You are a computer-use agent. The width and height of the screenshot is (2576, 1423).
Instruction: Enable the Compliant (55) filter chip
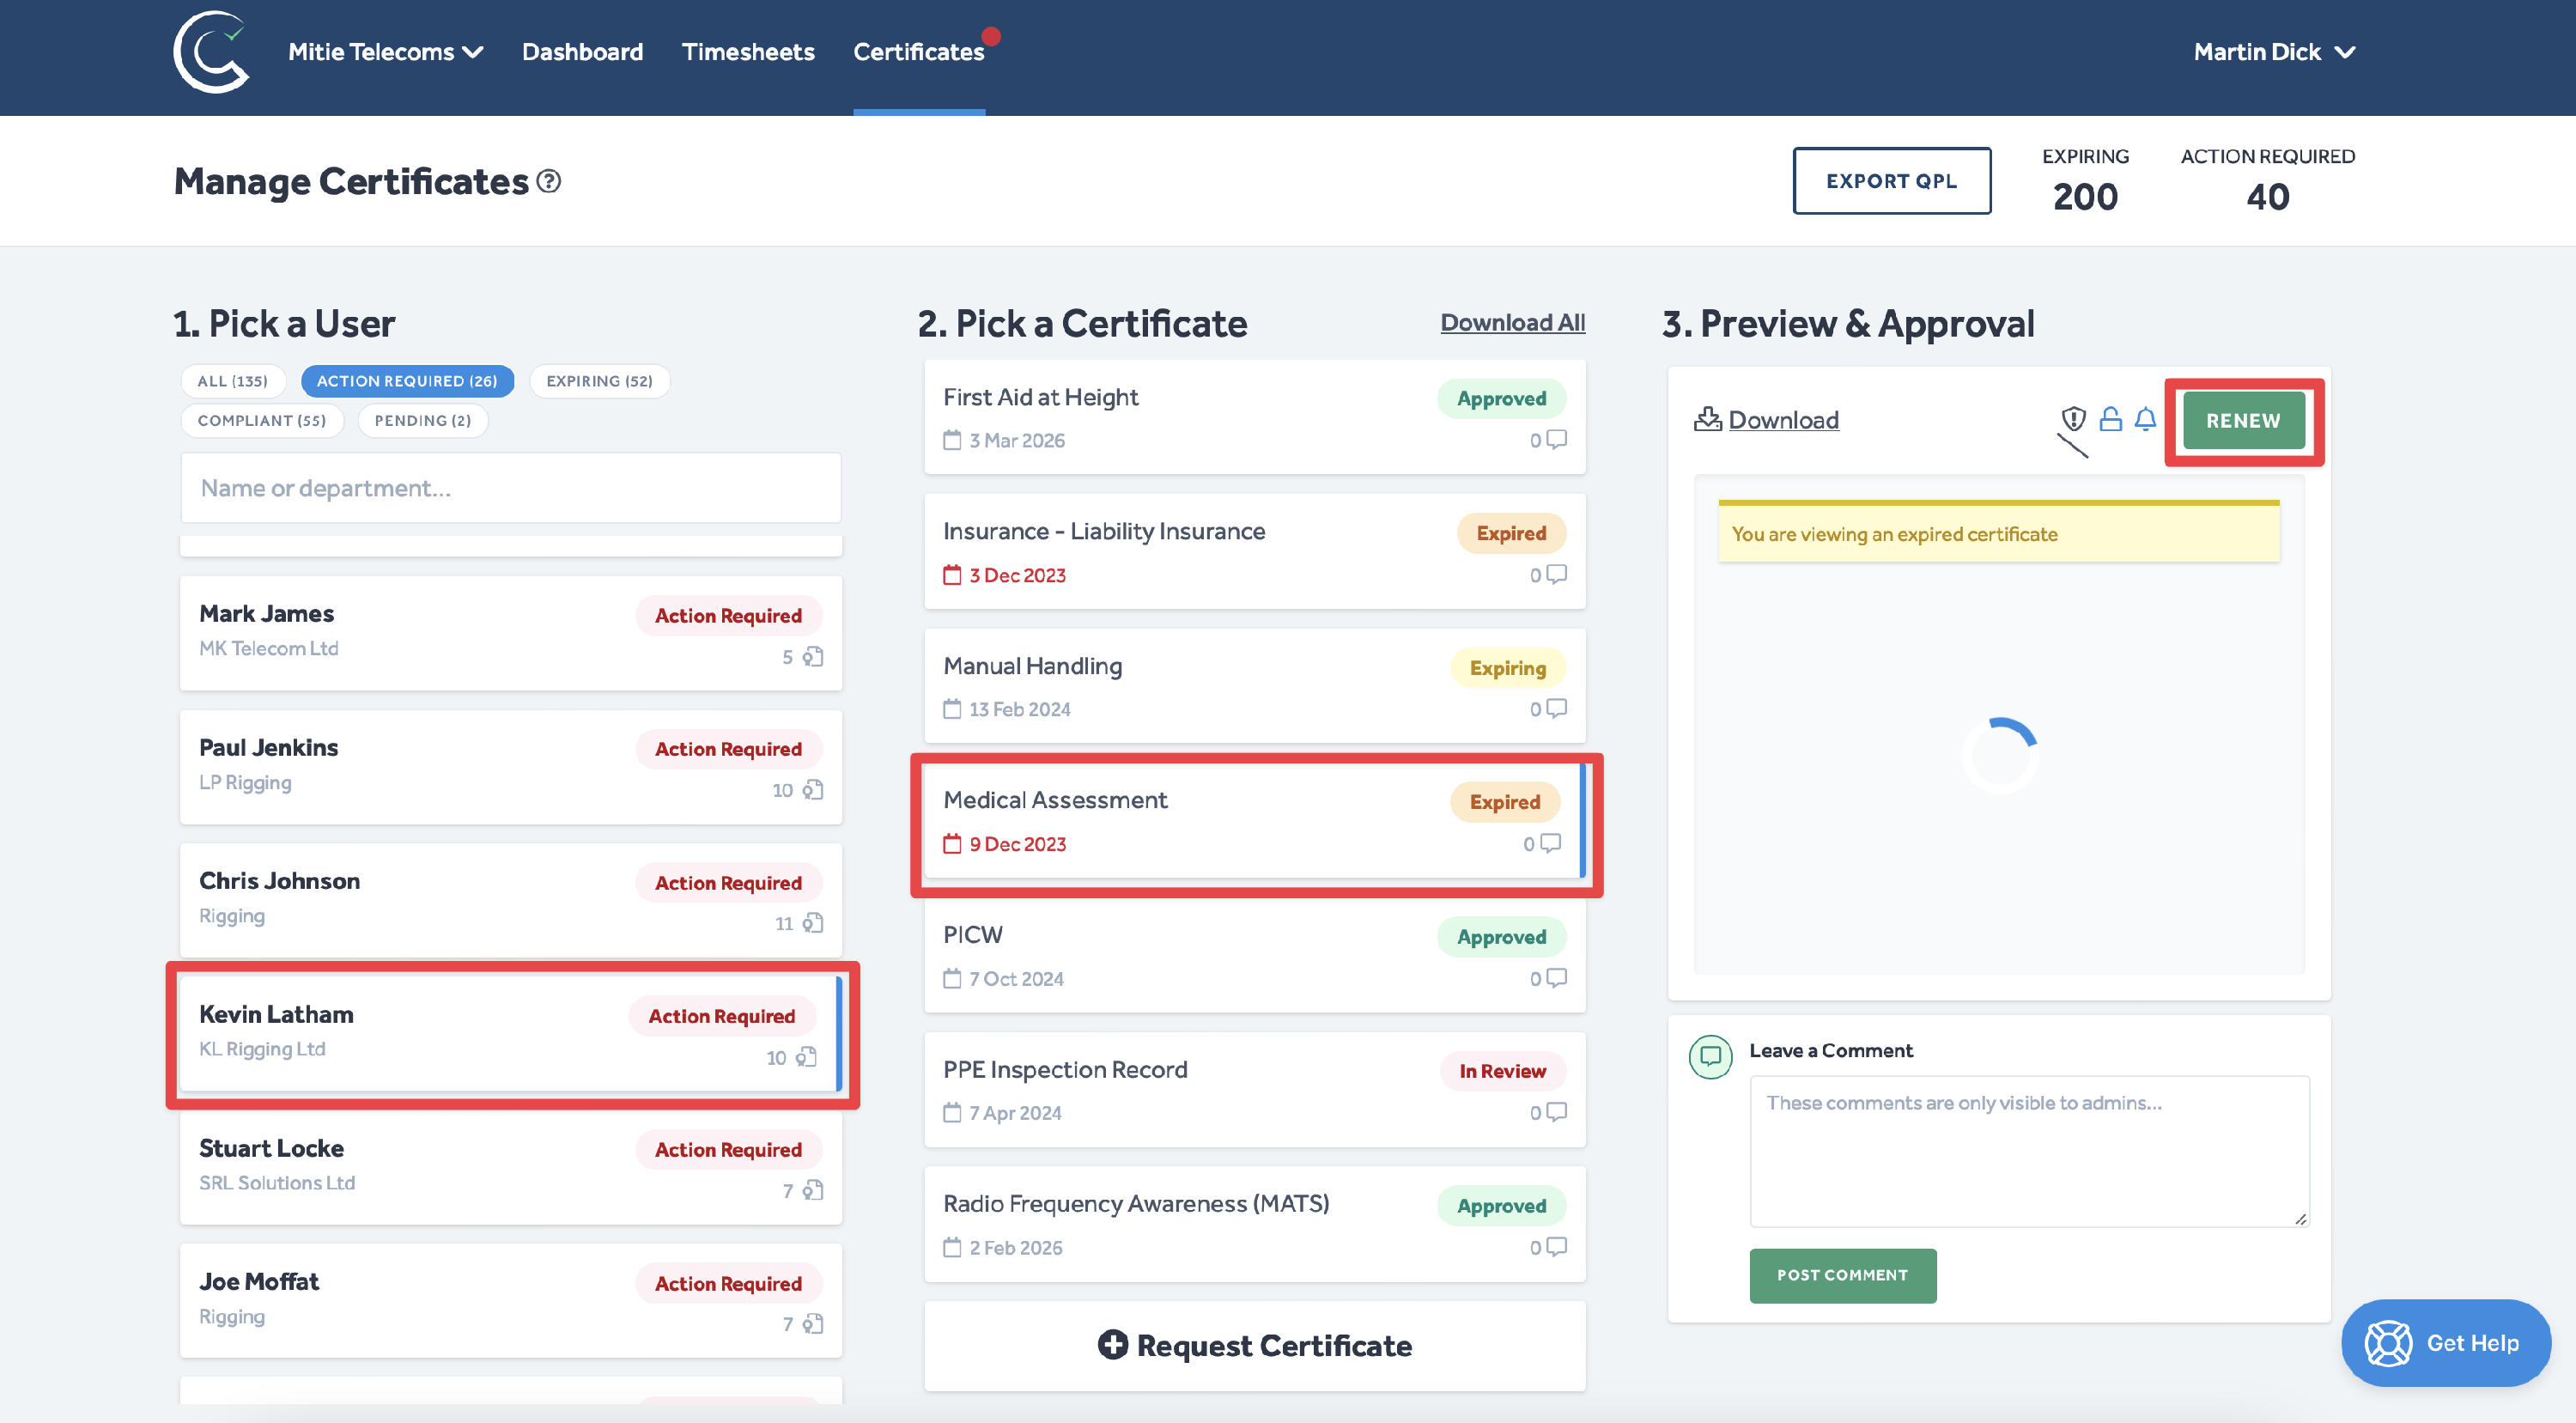coord(262,420)
